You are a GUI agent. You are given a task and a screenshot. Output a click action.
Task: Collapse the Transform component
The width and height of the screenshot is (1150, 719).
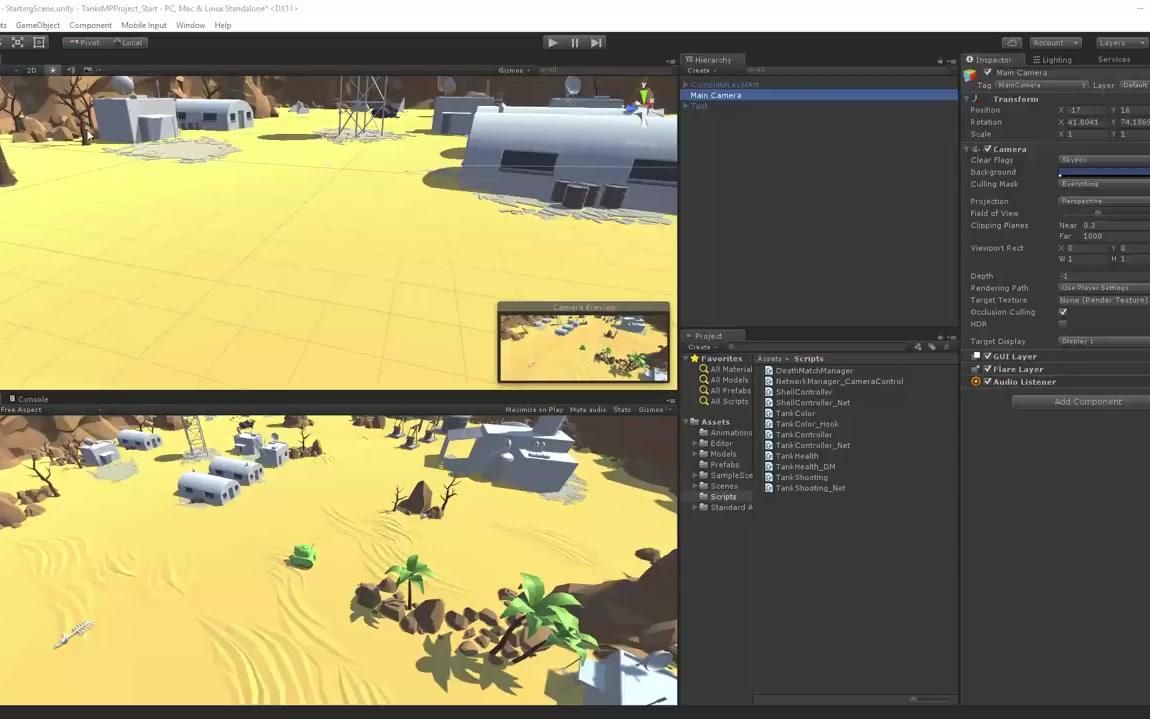(x=967, y=99)
